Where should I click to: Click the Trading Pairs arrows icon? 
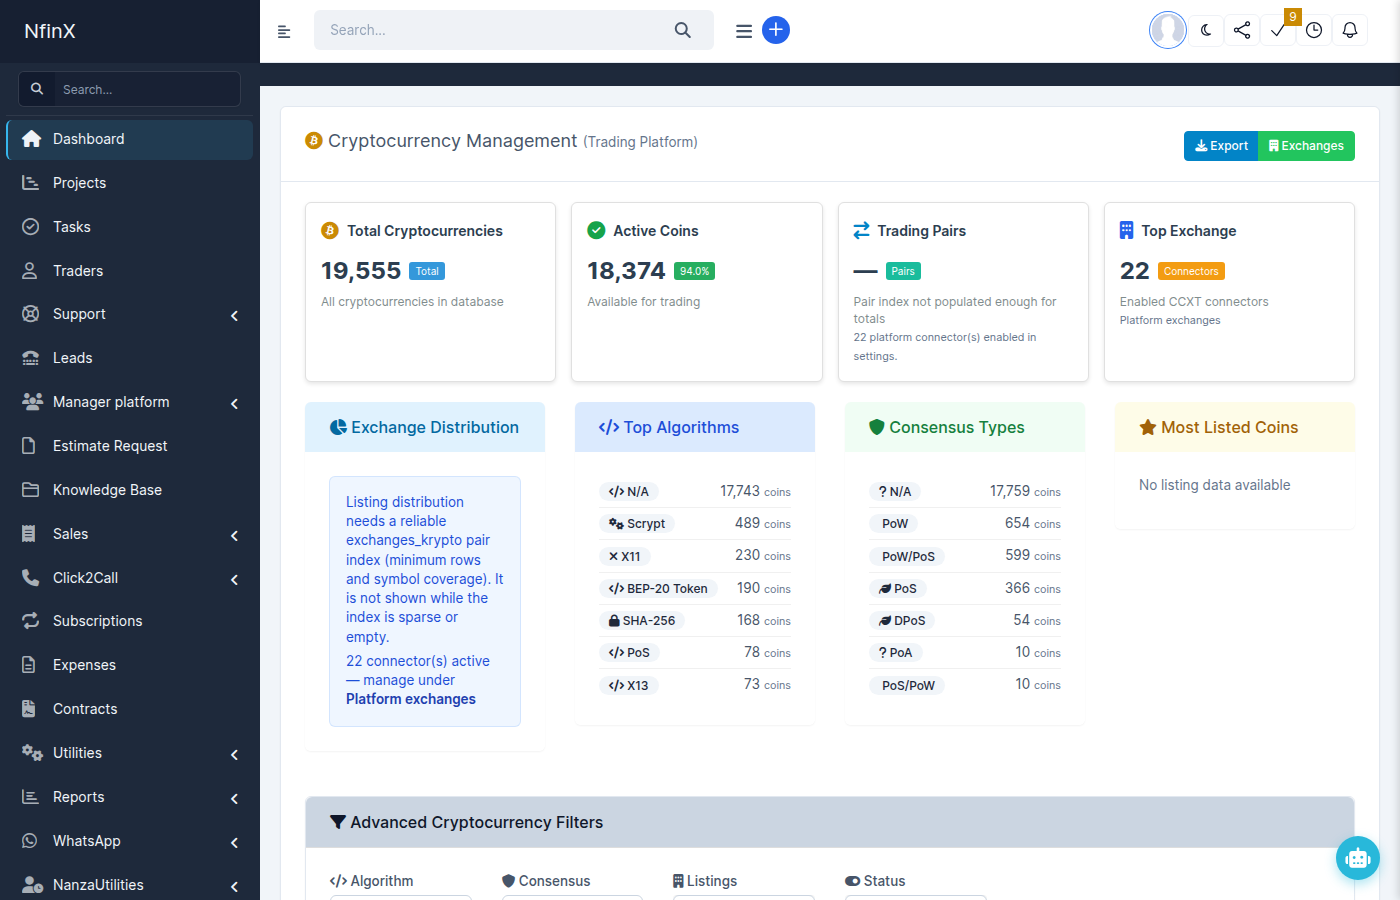(861, 231)
